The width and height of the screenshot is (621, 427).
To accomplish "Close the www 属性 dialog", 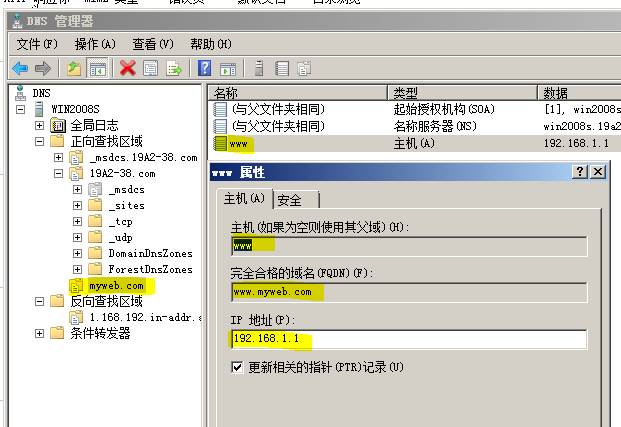I will 598,172.
